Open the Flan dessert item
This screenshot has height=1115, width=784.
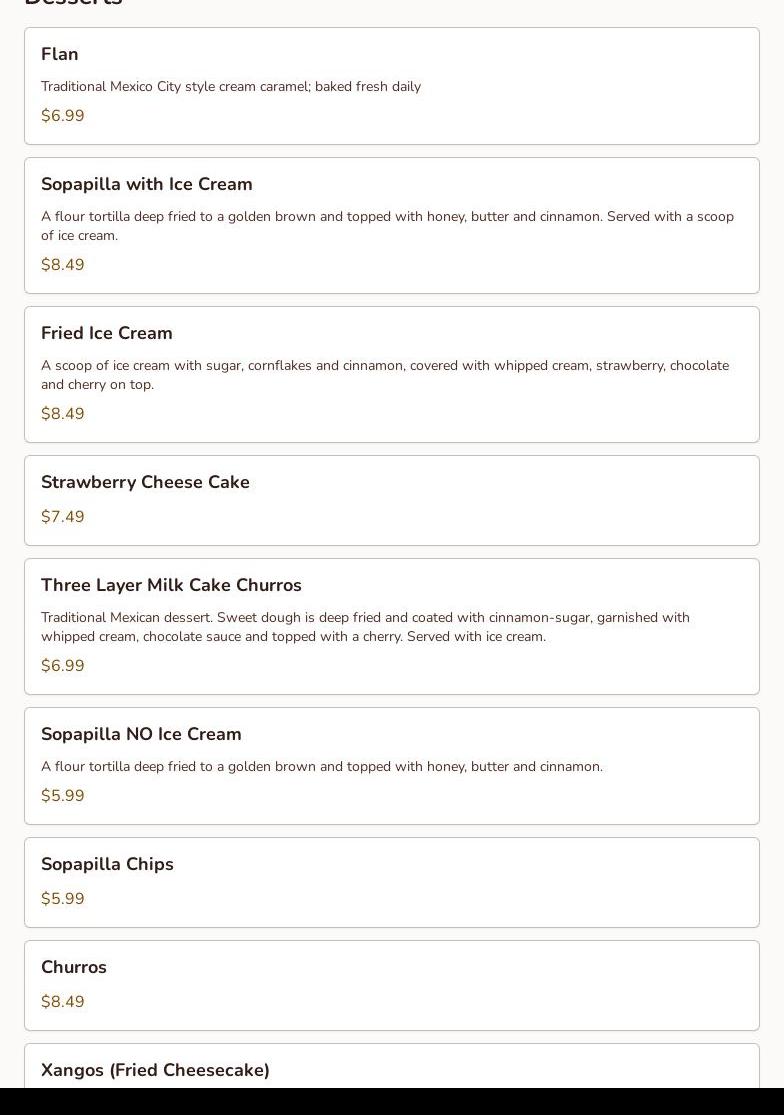click(392, 86)
